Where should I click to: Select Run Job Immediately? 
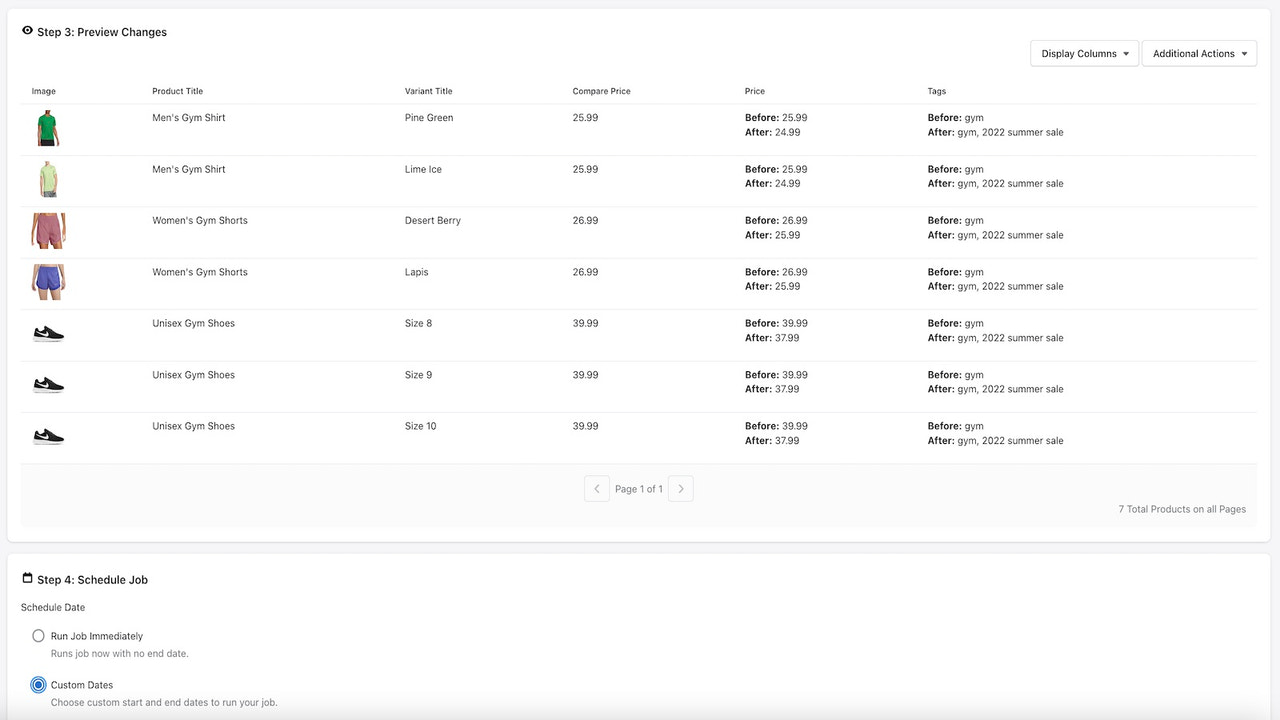point(38,635)
